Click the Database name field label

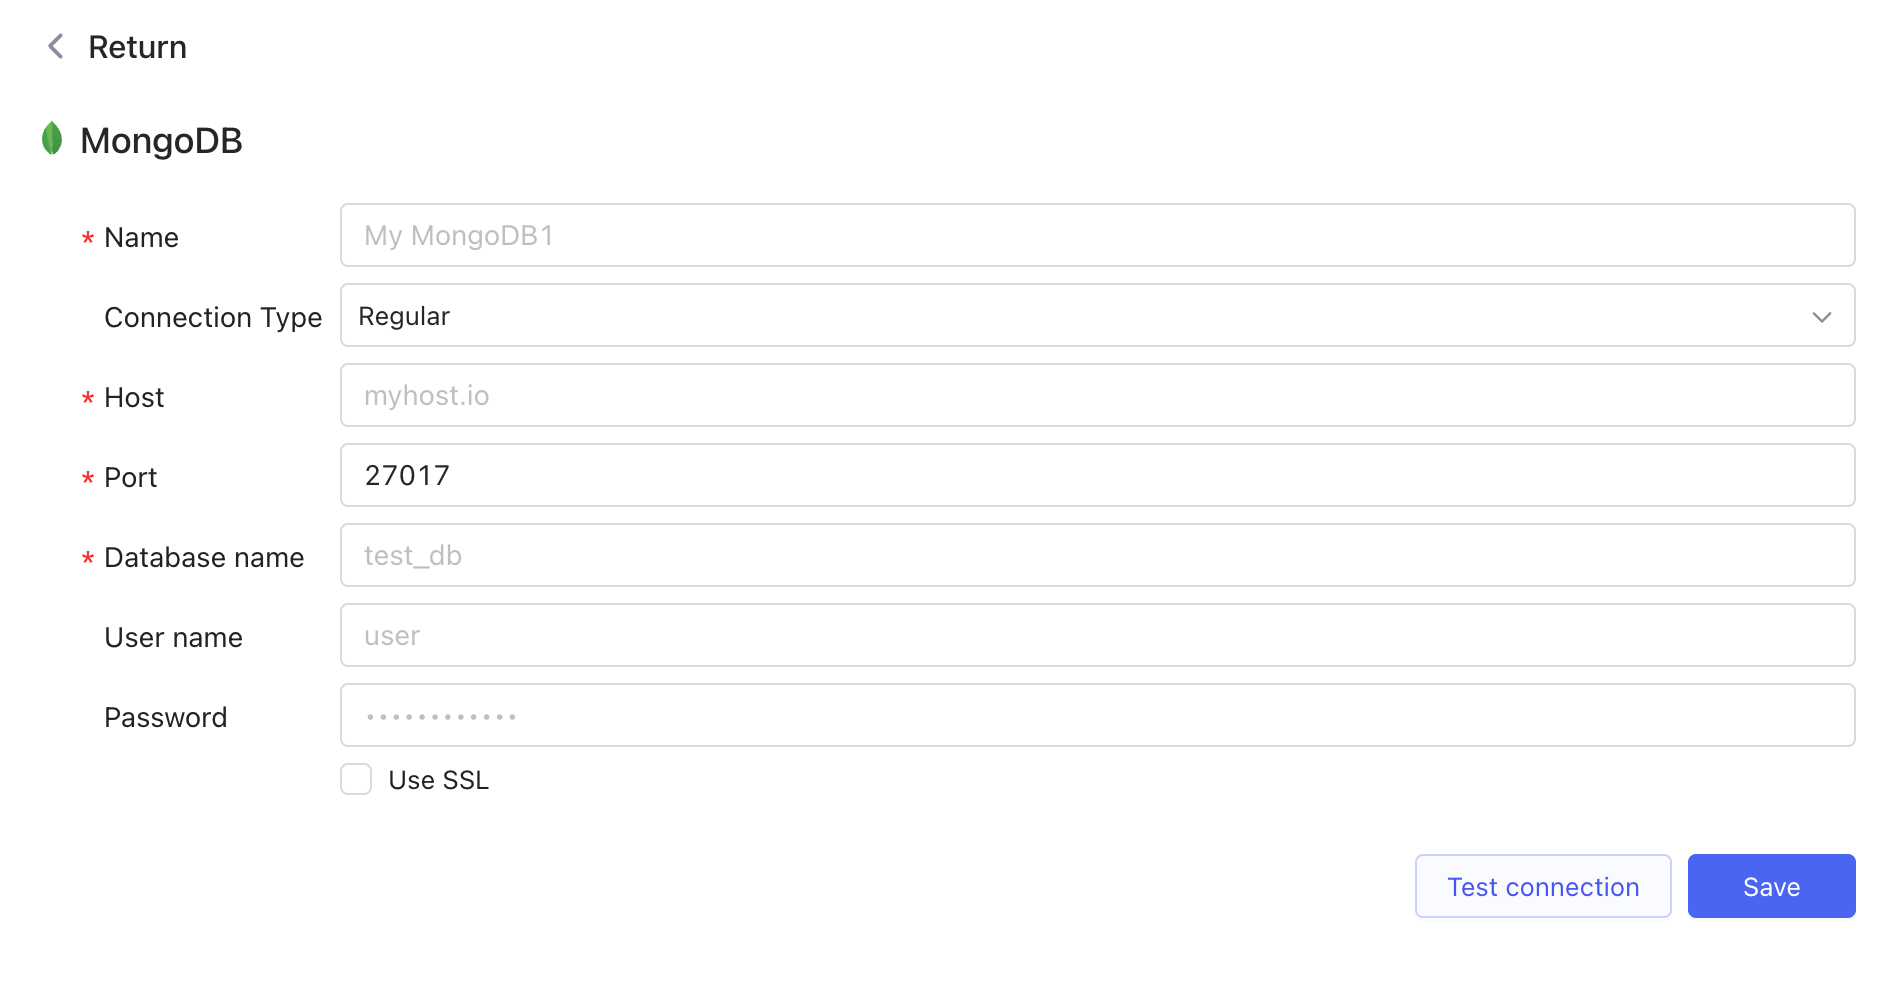coord(204,557)
